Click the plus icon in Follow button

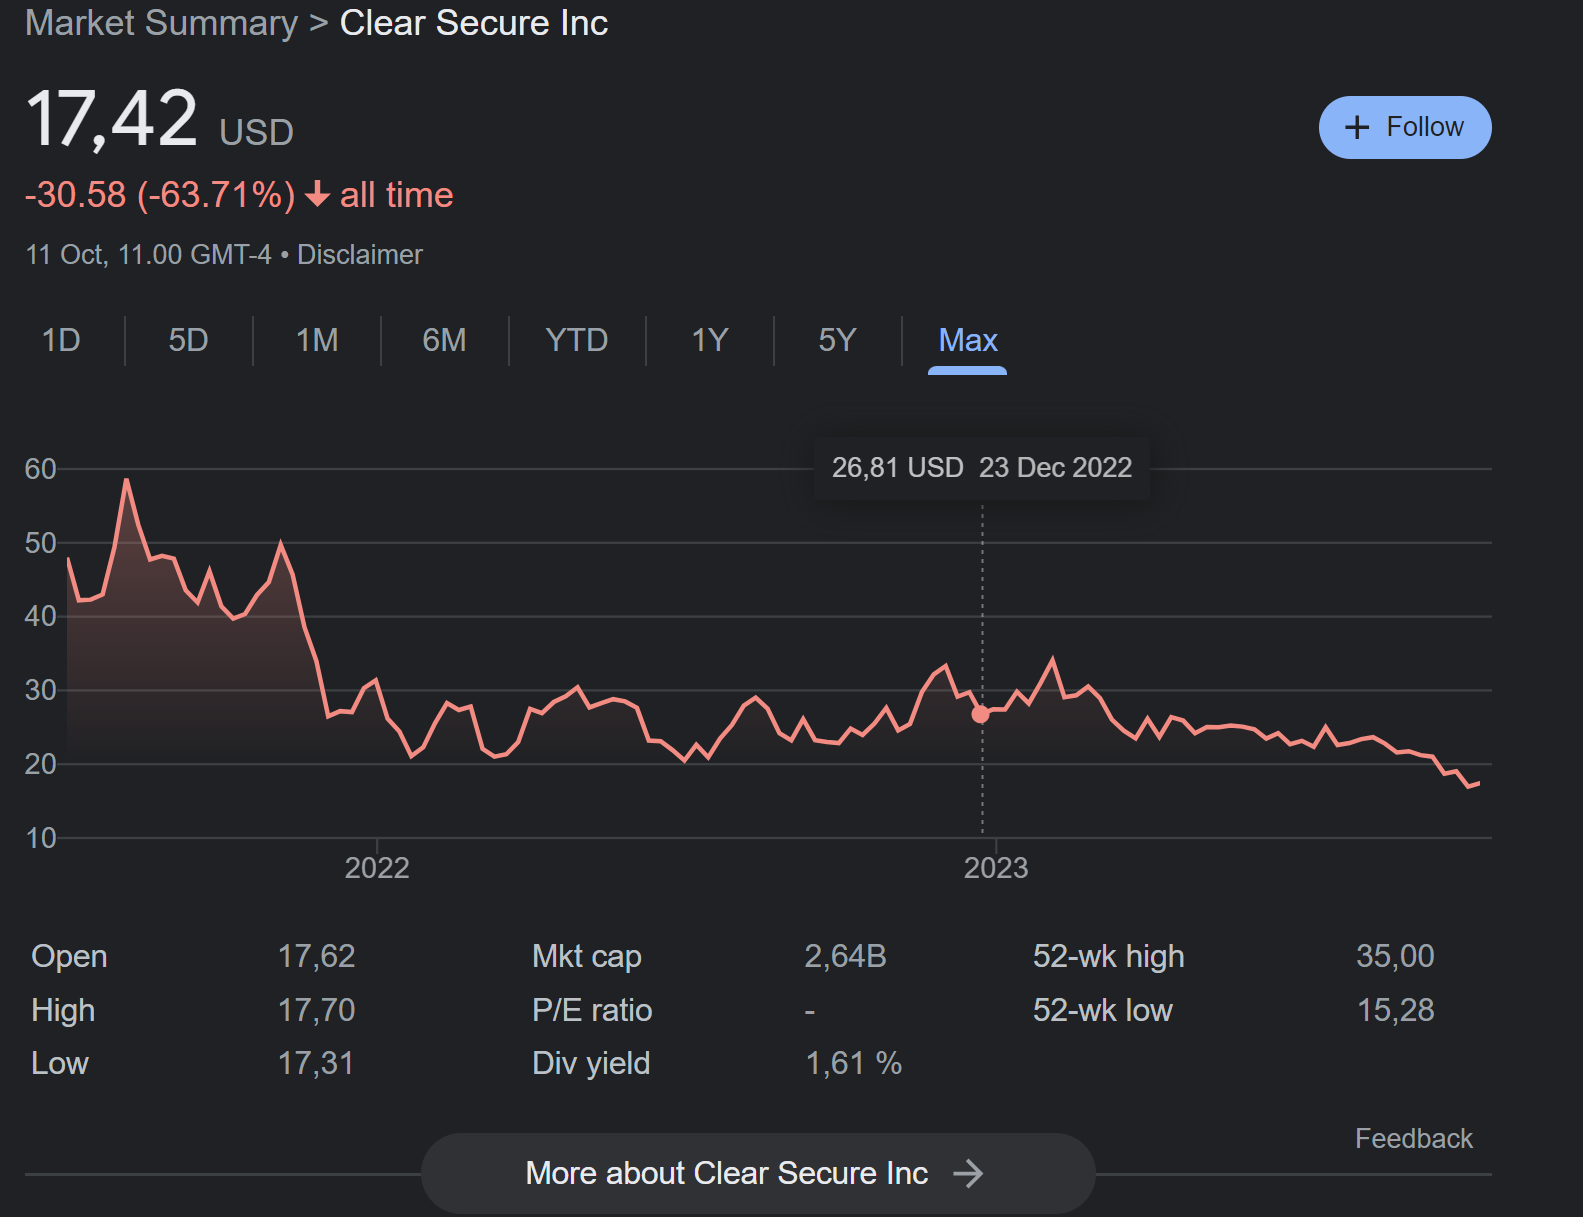point(1357,127)
